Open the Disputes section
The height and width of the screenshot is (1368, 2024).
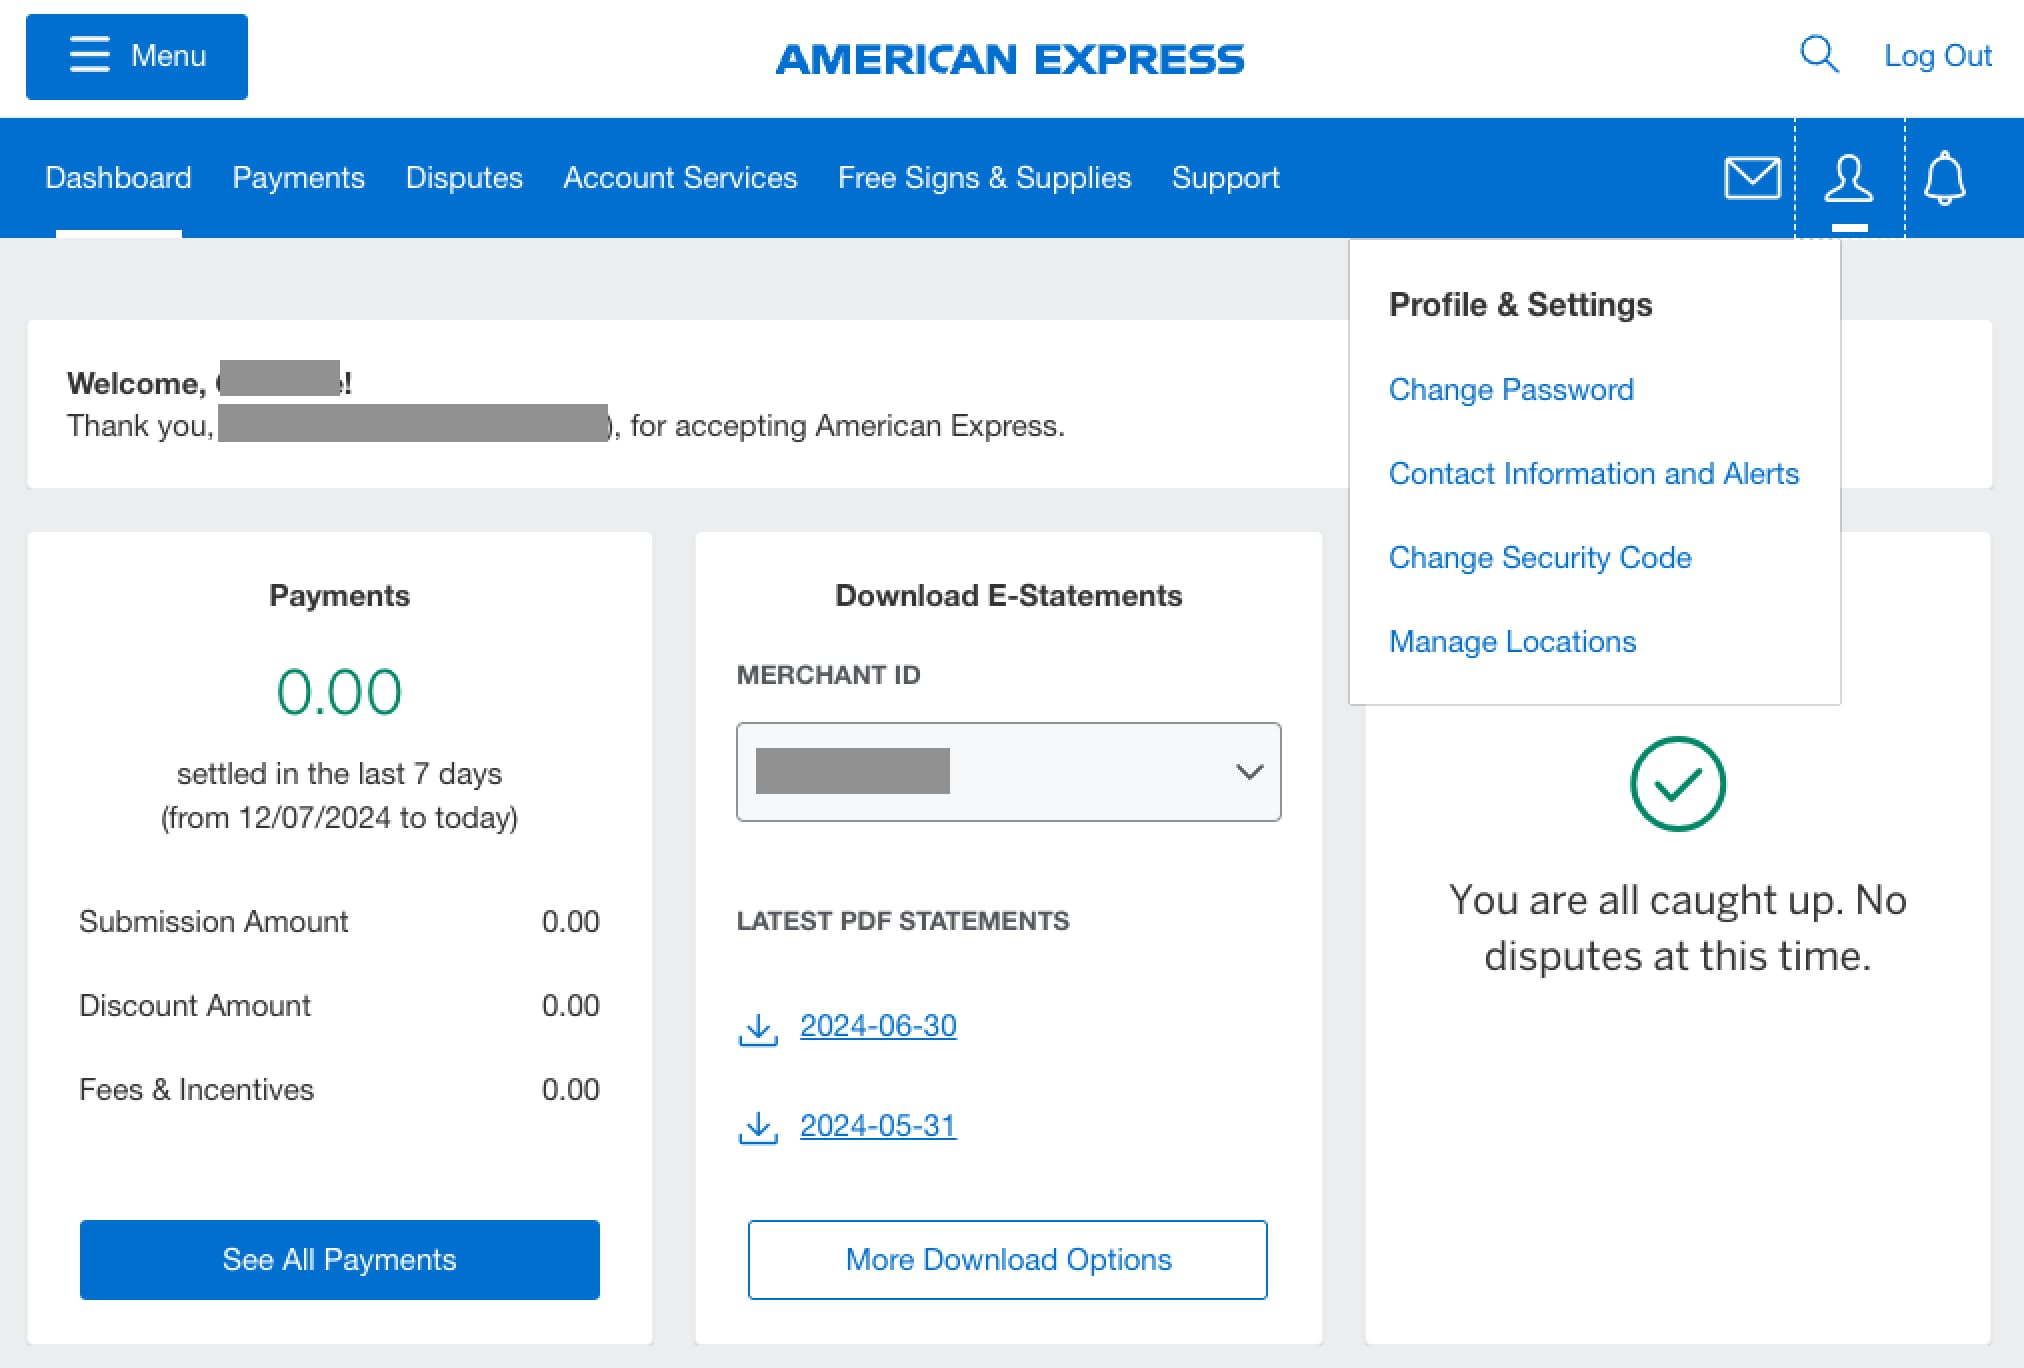(x=464, y=178)
